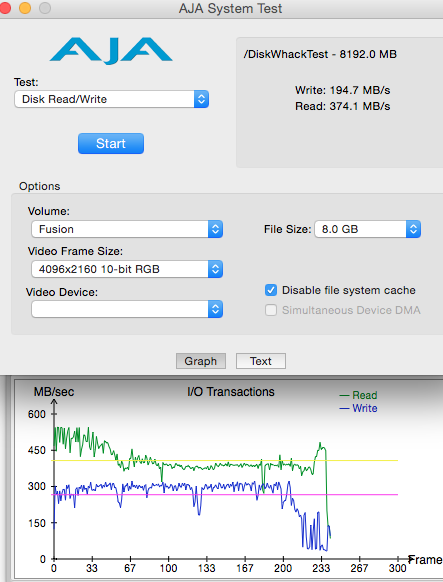Click the MB/sec axis label
Screen dimensions: 443x582
(x=54, y=392)
